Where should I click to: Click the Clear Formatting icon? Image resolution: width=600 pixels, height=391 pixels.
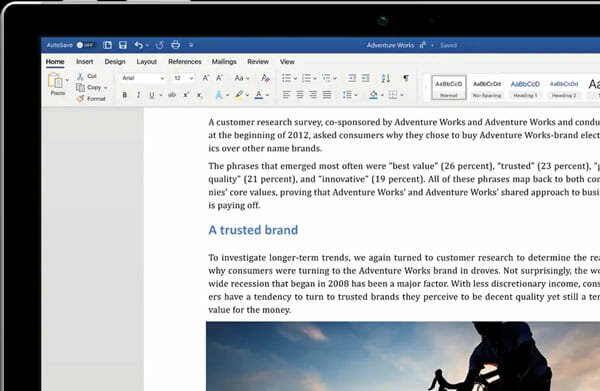pos(265,78)
